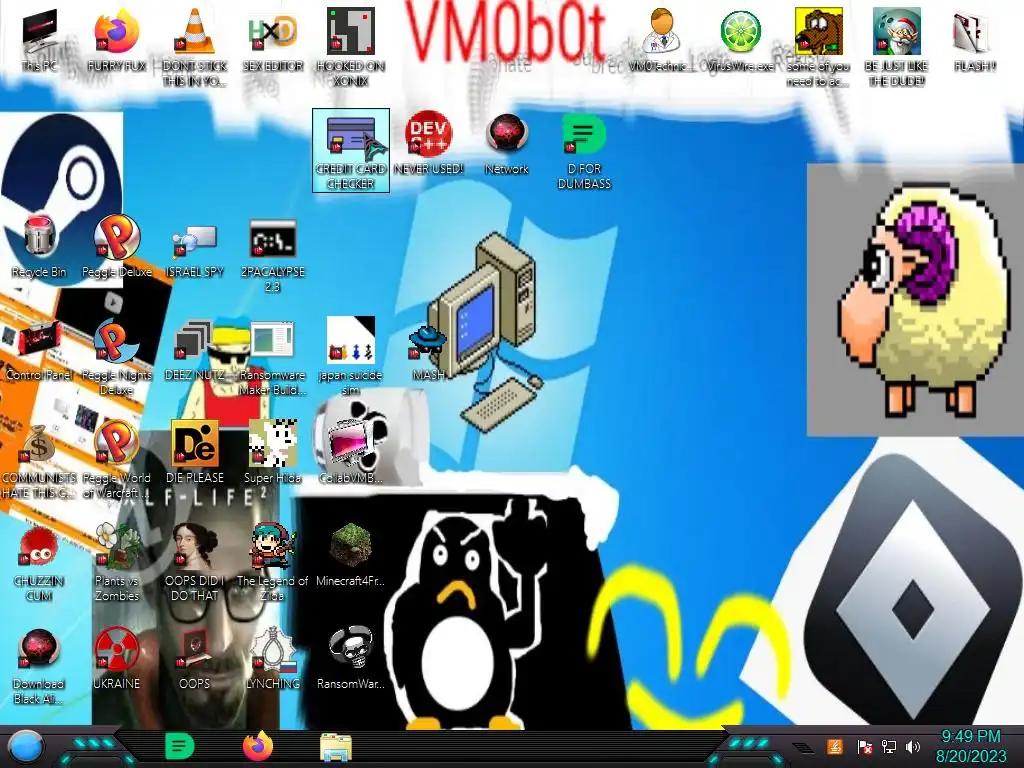The image size is (1024, 768).
Task: Open the D FOR DUMBASS shortcut
Action: 584,152
